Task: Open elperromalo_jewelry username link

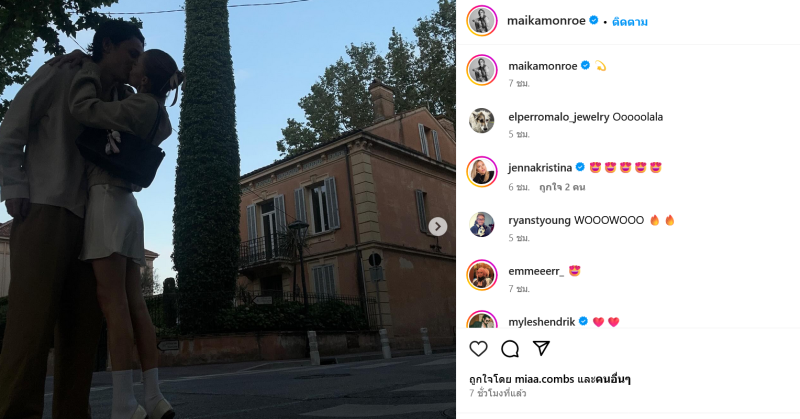Action: [x=559, y=117]
